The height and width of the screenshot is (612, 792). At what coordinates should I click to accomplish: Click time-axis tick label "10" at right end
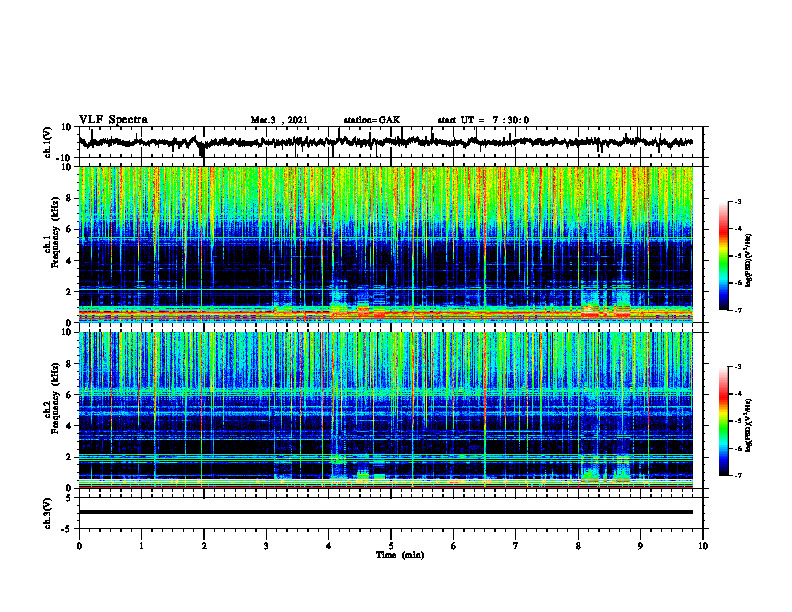click(x=703, y=546)
